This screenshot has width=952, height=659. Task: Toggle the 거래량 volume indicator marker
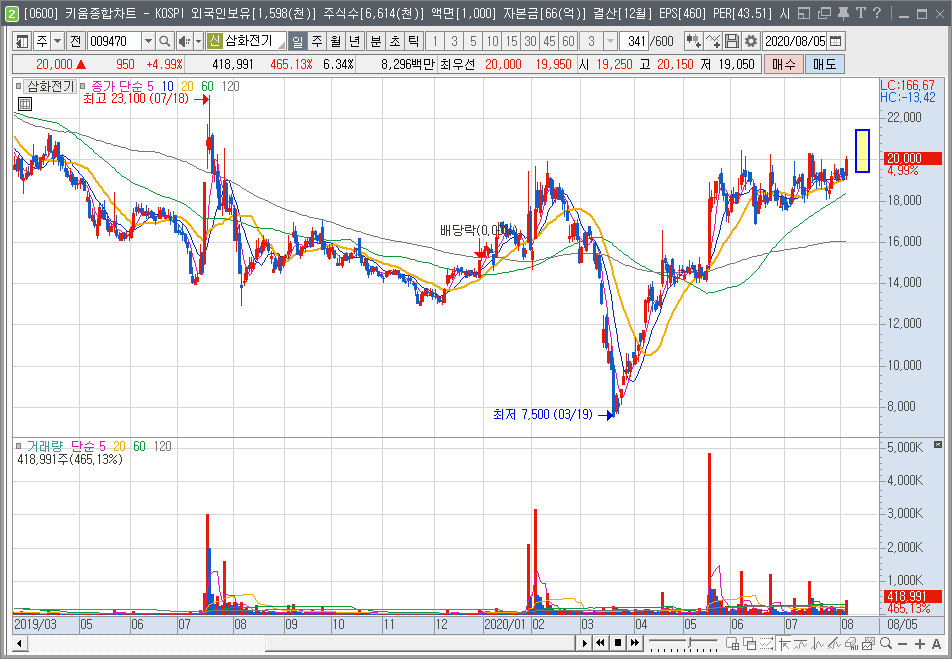point(19,446)
